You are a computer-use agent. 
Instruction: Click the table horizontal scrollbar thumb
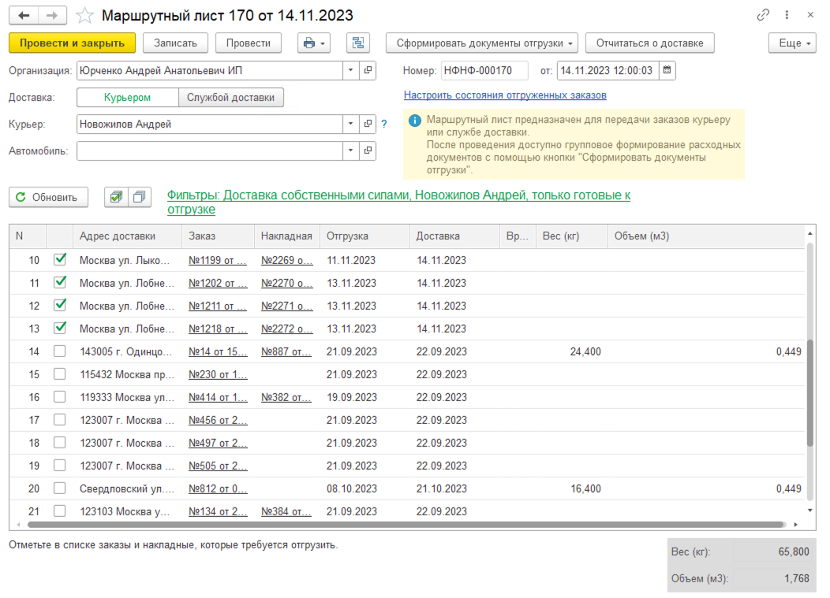coord(405,524)
